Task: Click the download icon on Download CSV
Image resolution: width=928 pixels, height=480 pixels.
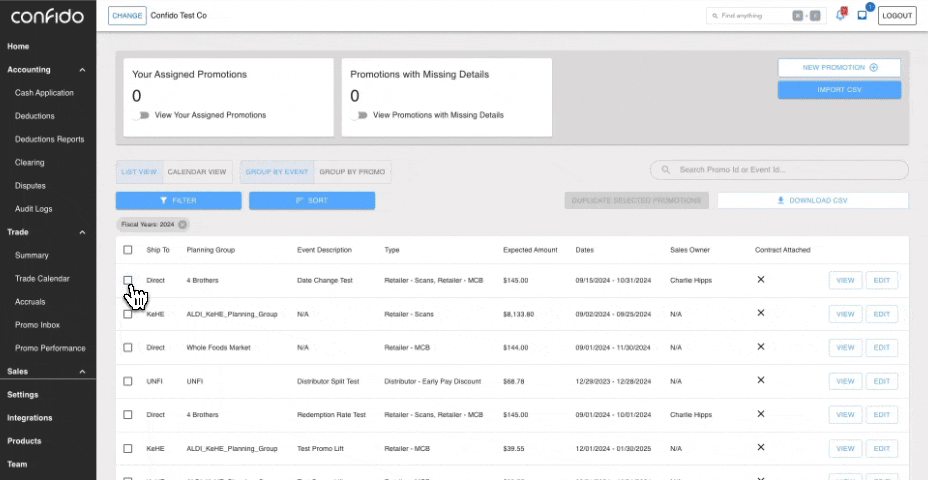Action: click(x=781, y=201)
